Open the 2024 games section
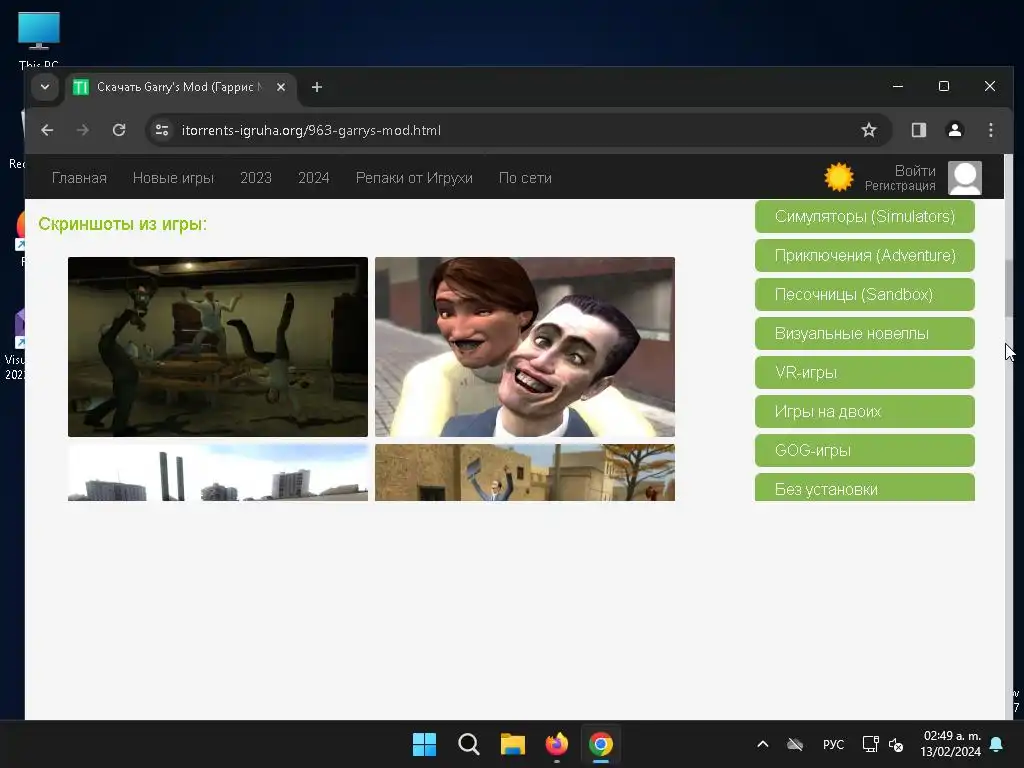The height and width of the screenshot is (768, 1024). tap(313, 178)
